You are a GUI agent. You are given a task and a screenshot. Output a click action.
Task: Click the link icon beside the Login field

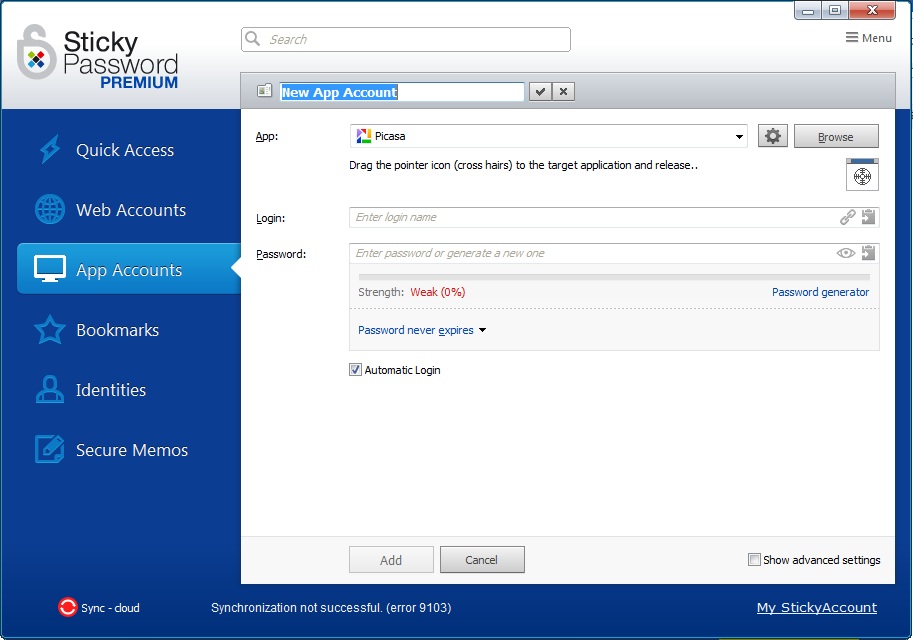click(847, 216)
